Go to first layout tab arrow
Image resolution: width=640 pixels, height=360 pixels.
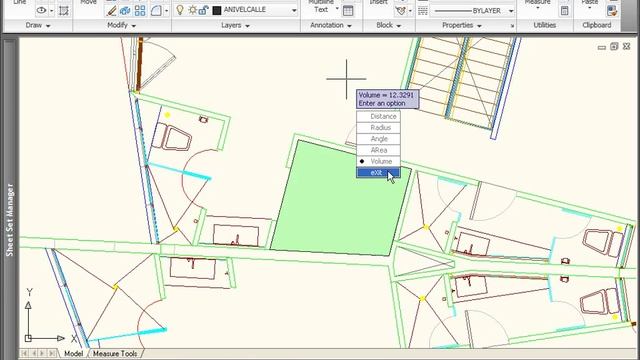coord(24,353)
